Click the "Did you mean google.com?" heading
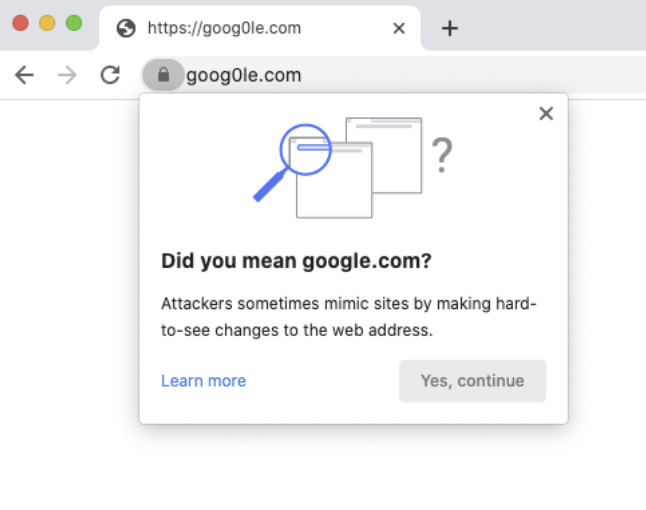This screenshot has height=510, width=646. click(x=296, y=261)
